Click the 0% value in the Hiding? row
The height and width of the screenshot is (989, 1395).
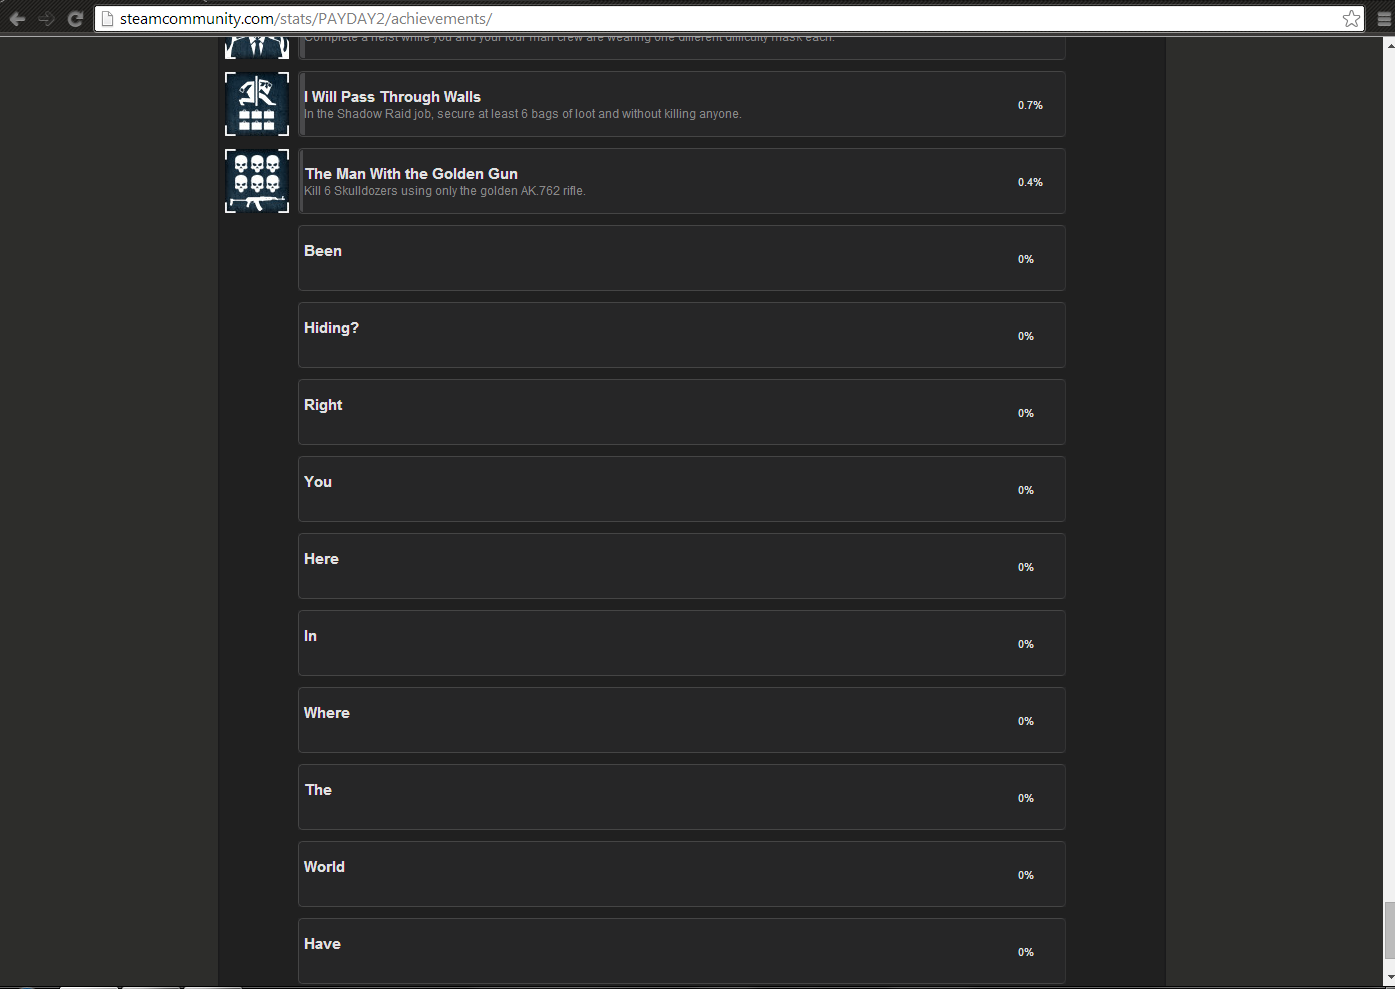pyautogui.click(x=1026, y=336)
